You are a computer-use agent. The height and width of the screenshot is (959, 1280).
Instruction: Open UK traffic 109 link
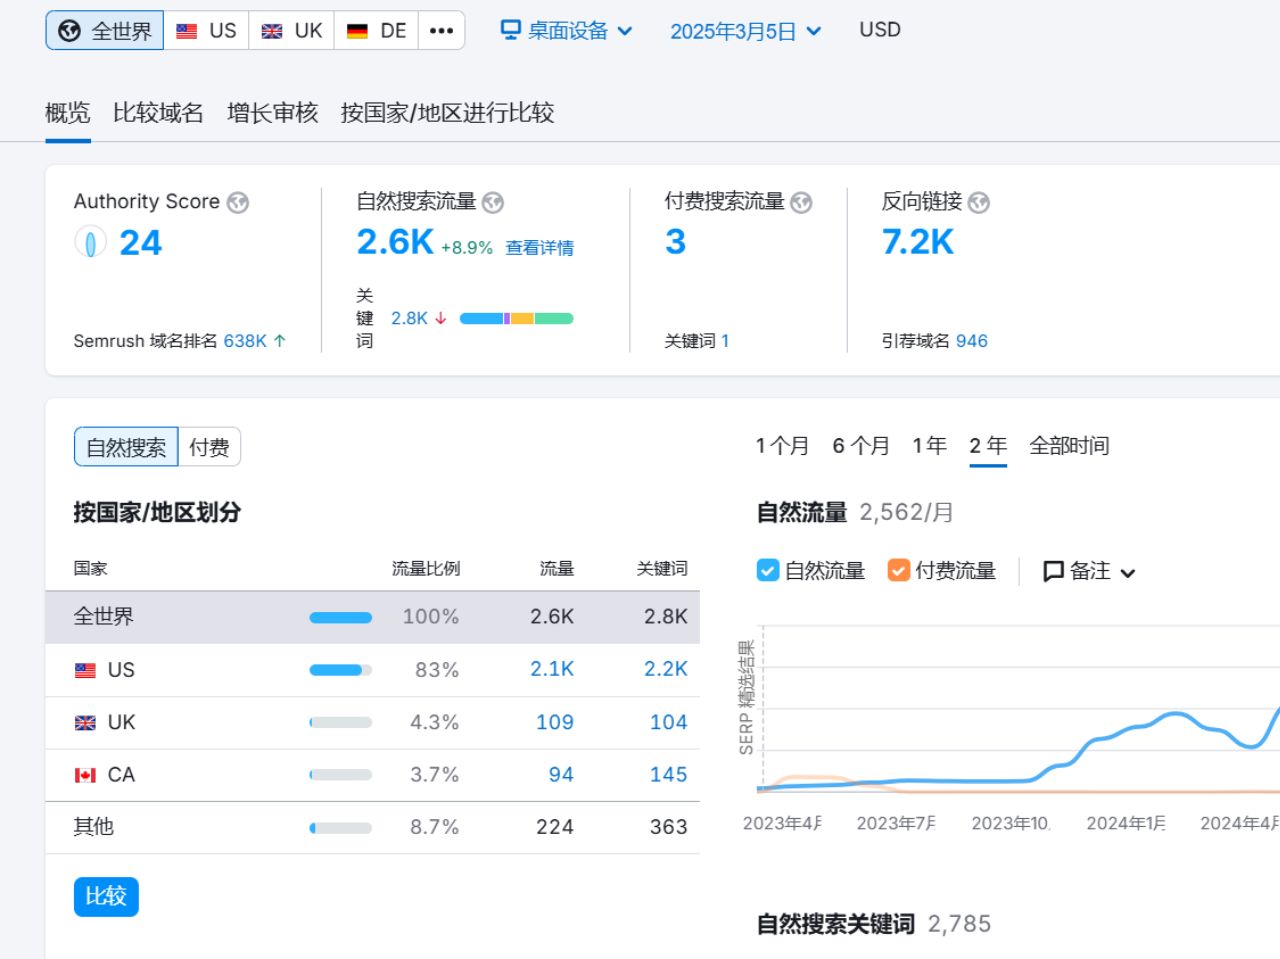click(x=555, y=722)
